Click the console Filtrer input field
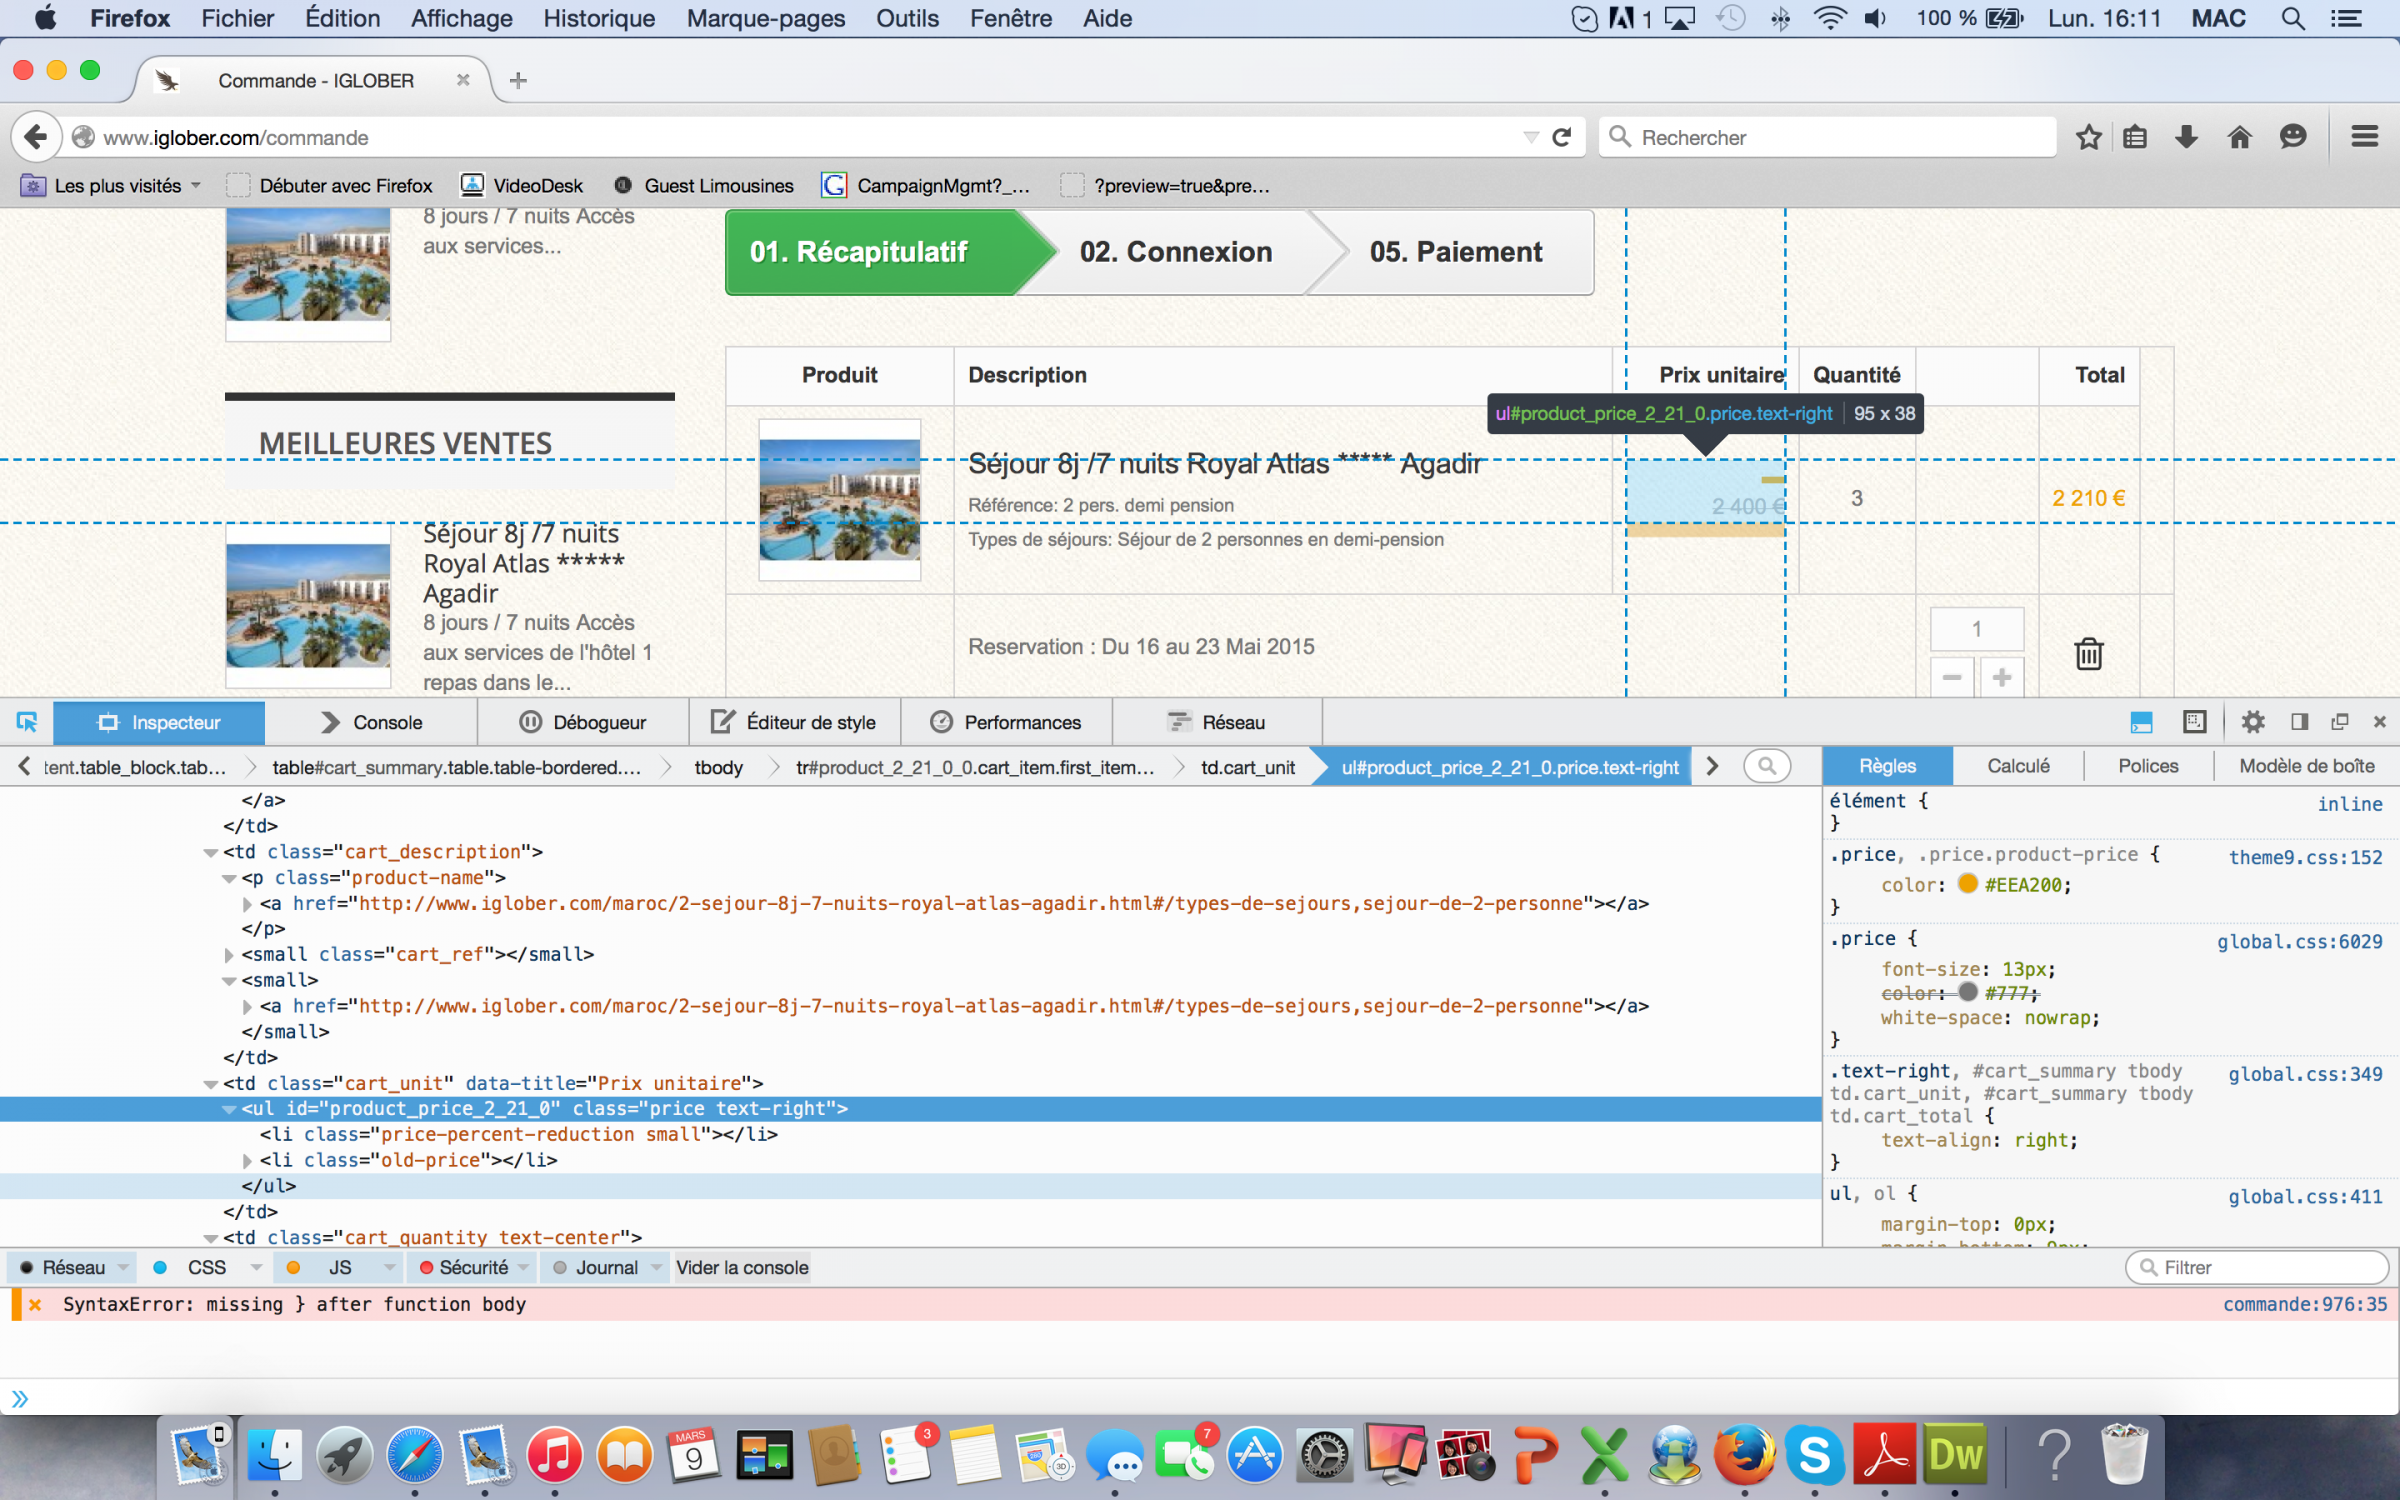2400x1500 pixels. [x=2257, y=1268]
